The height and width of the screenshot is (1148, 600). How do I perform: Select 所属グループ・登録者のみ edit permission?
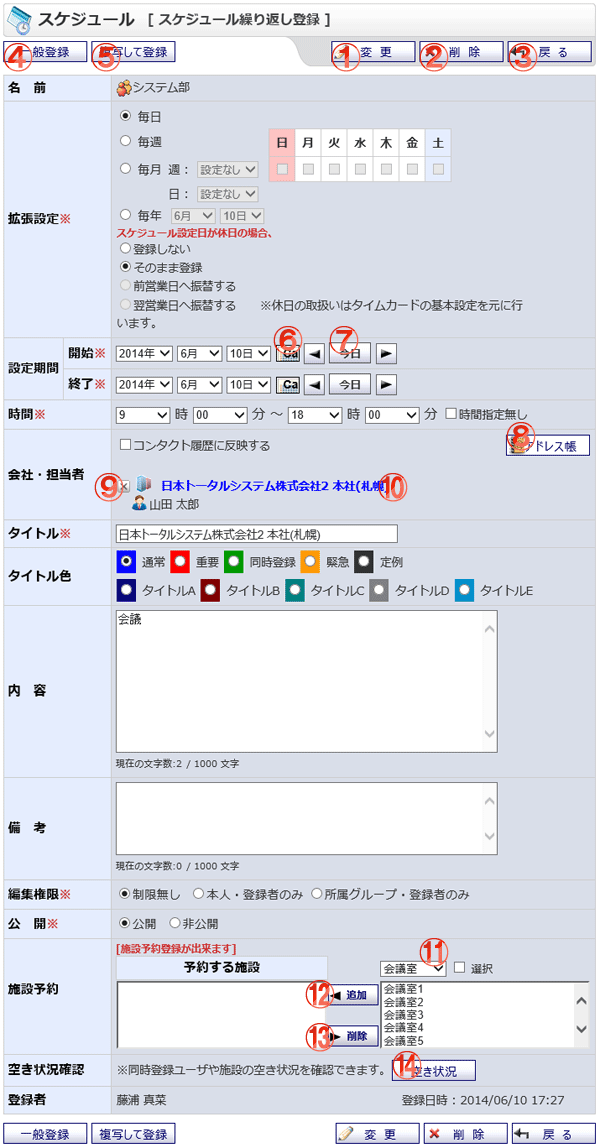pyautogui.click(x=317, y=894)
